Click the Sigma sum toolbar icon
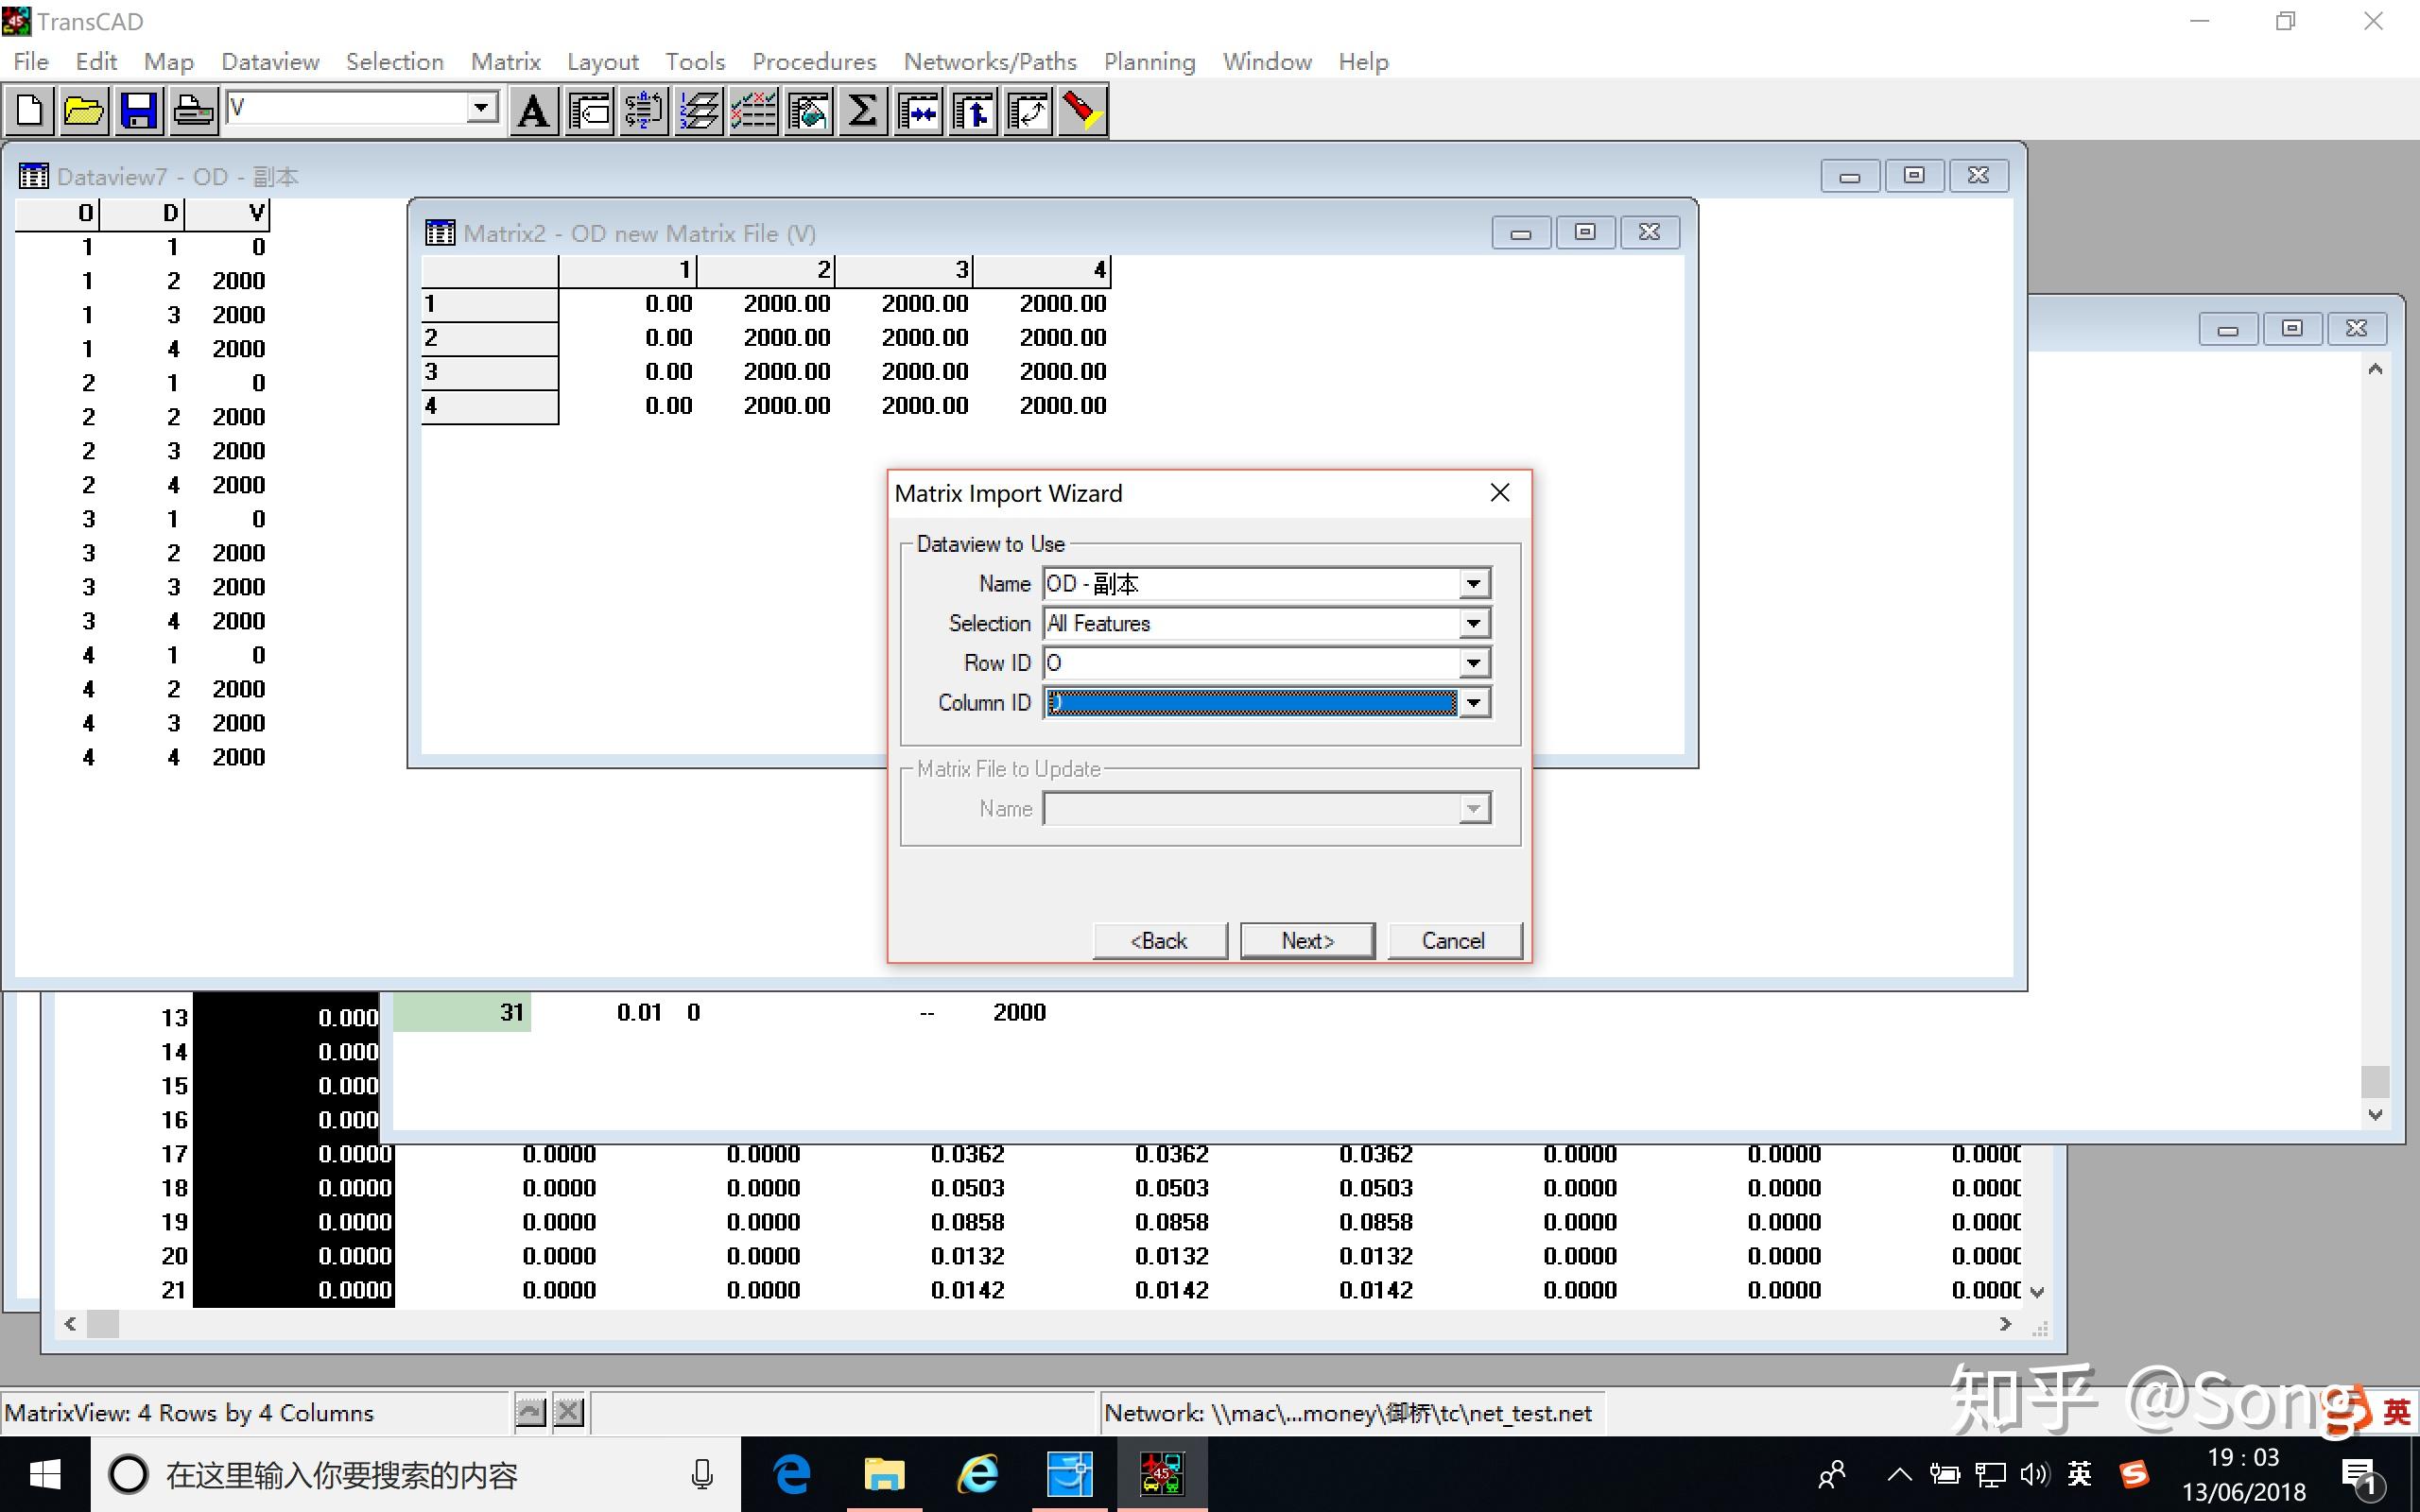This screenshot has width=2420, height=1512. 862,110
